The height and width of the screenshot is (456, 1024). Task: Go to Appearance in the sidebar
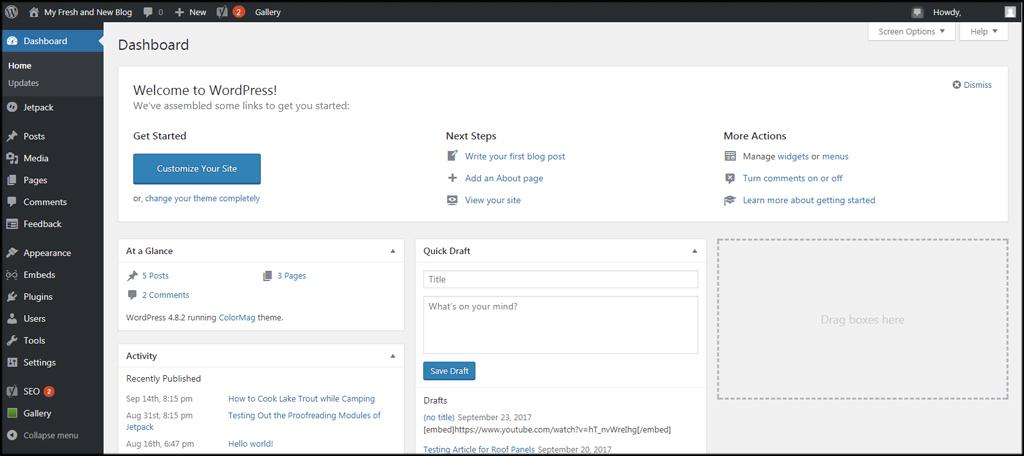click(47, 253)
